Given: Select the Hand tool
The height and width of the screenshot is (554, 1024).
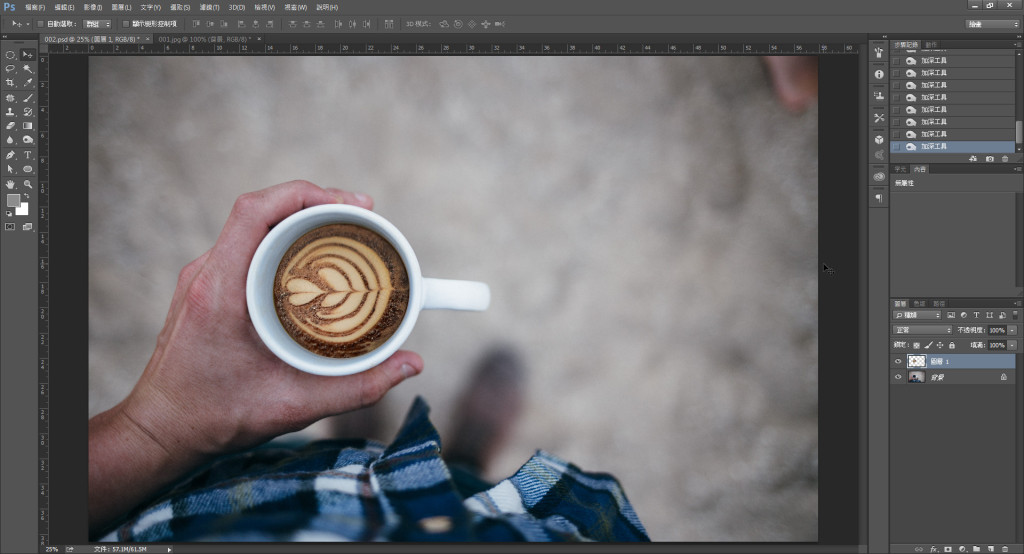Looking at the screenshot, I should point(10,184).
